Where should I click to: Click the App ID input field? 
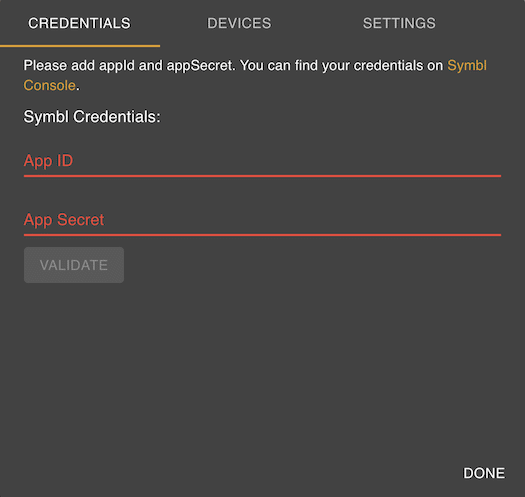[x=262, y=161]
